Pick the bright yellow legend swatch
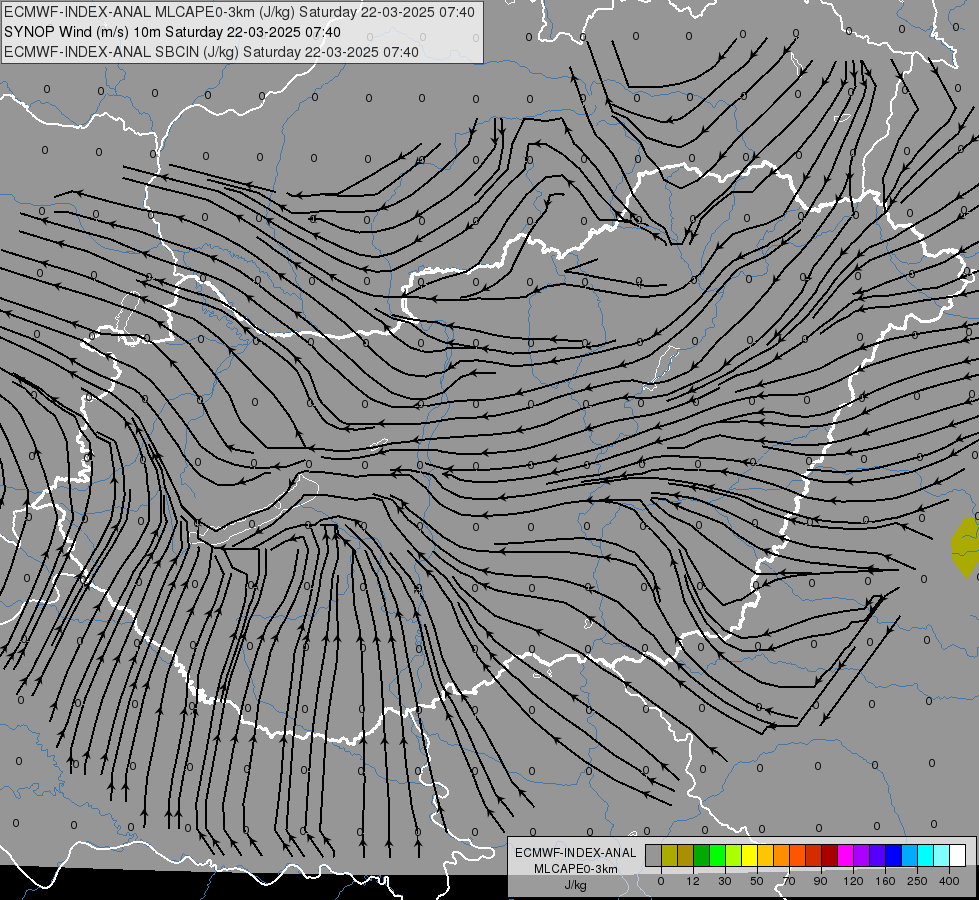Screen dimensions: 979x900 750,855
